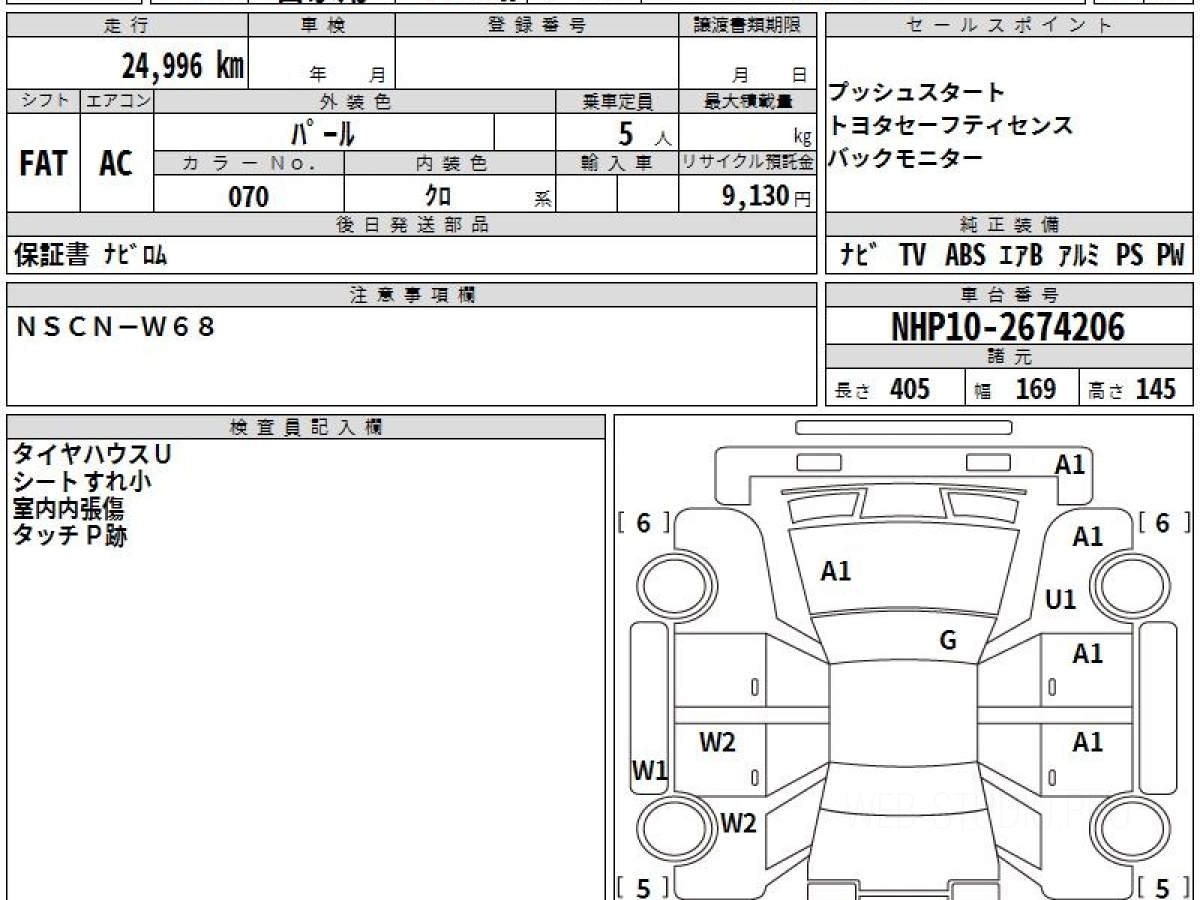
Task: Click the W2 mark on left rear door
Action: click(717, 743)
